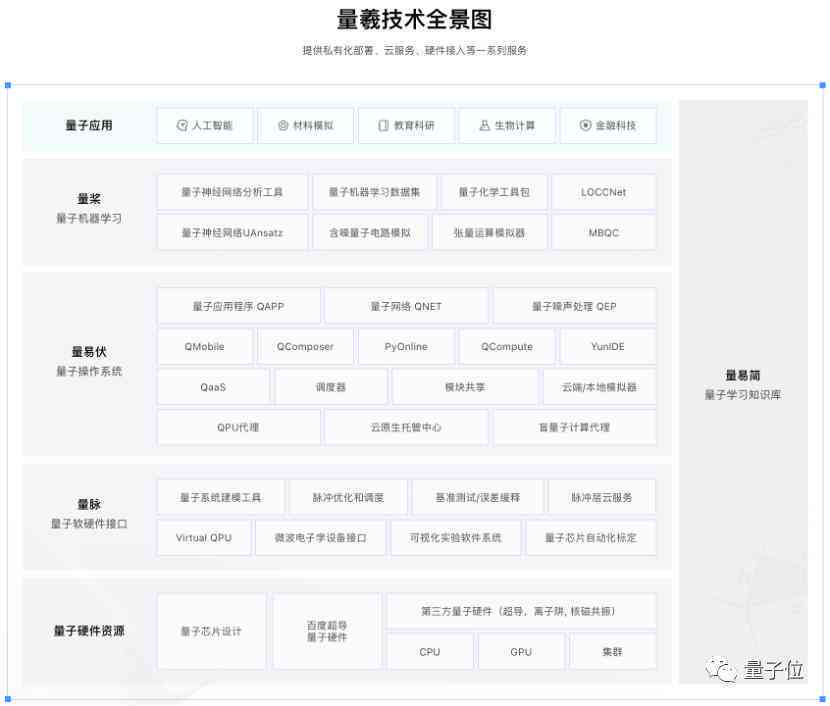Open the QComposer box

(305, 347)
